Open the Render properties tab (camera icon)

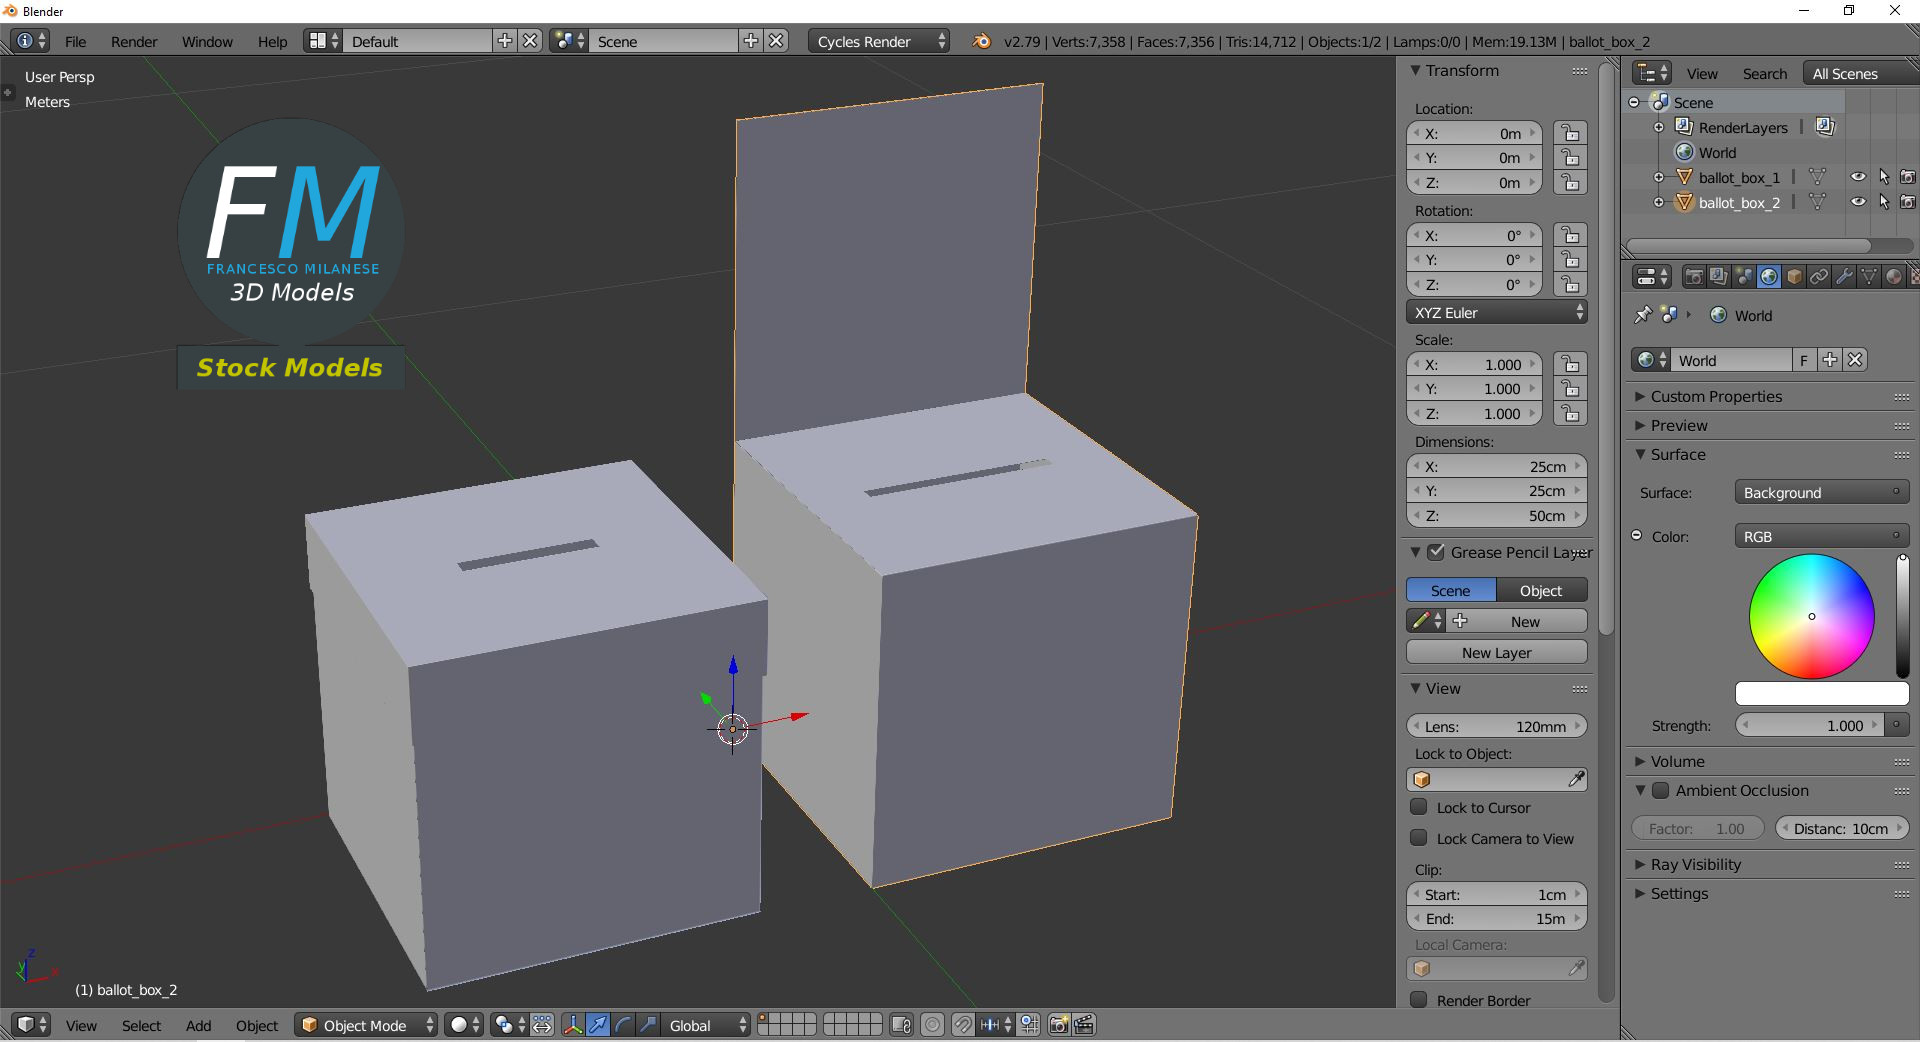pos(1694,276)
